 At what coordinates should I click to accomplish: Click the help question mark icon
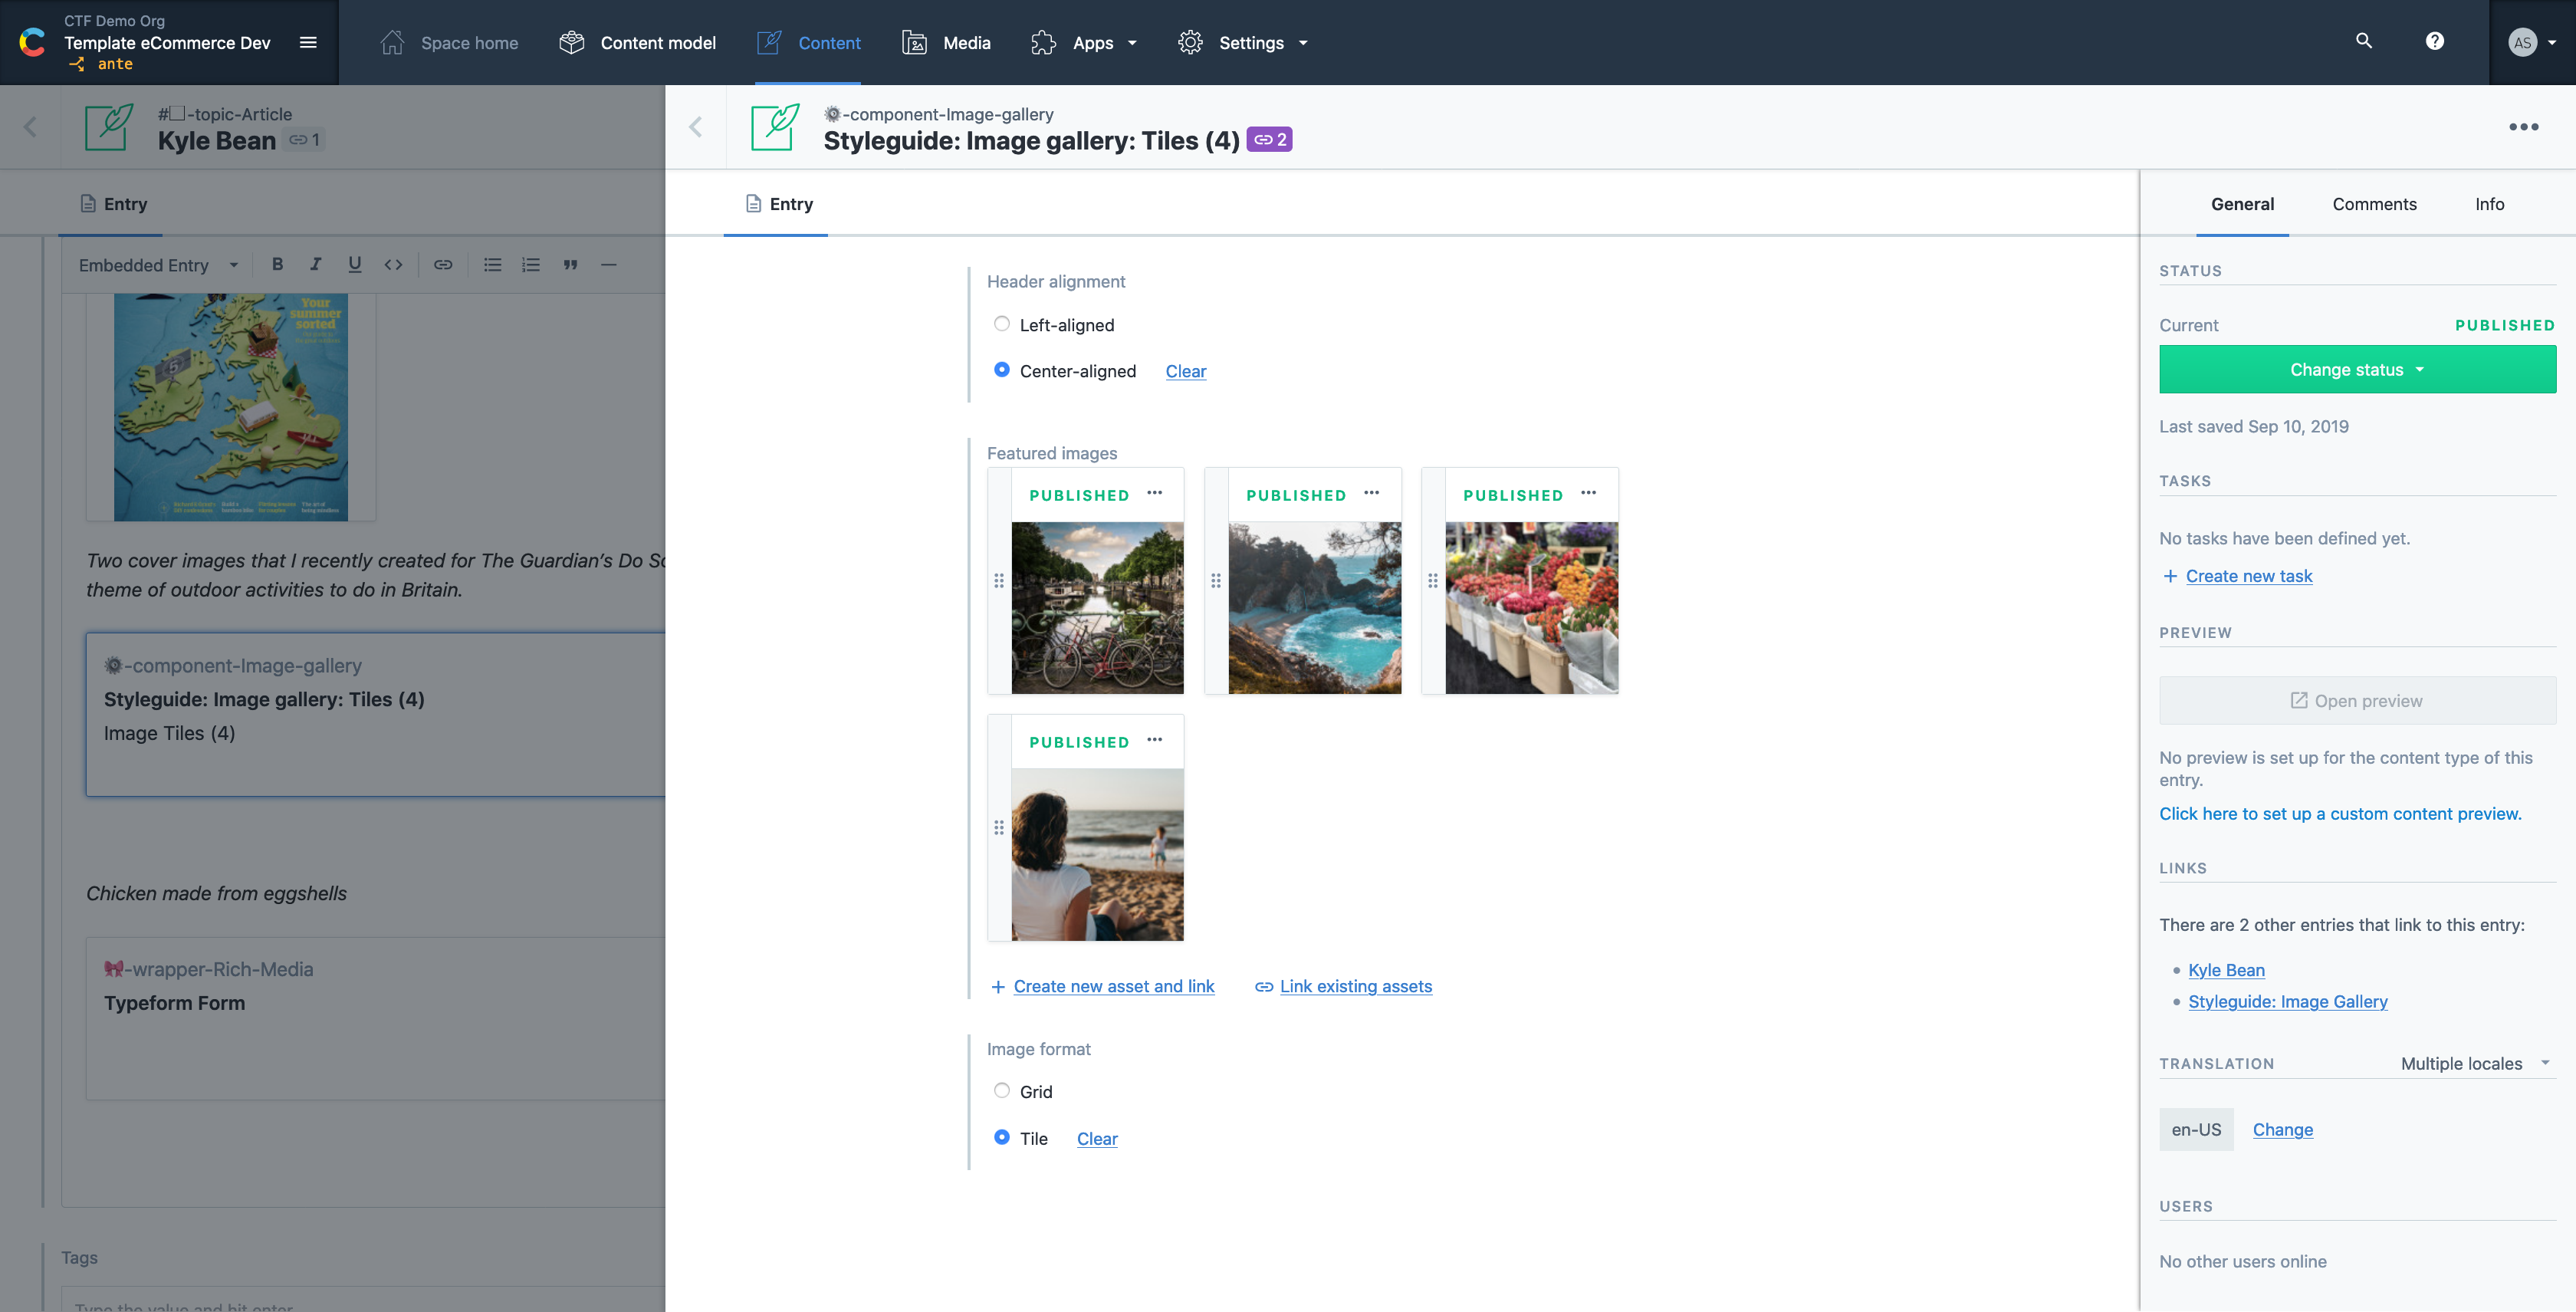(x=2434, y=42)
